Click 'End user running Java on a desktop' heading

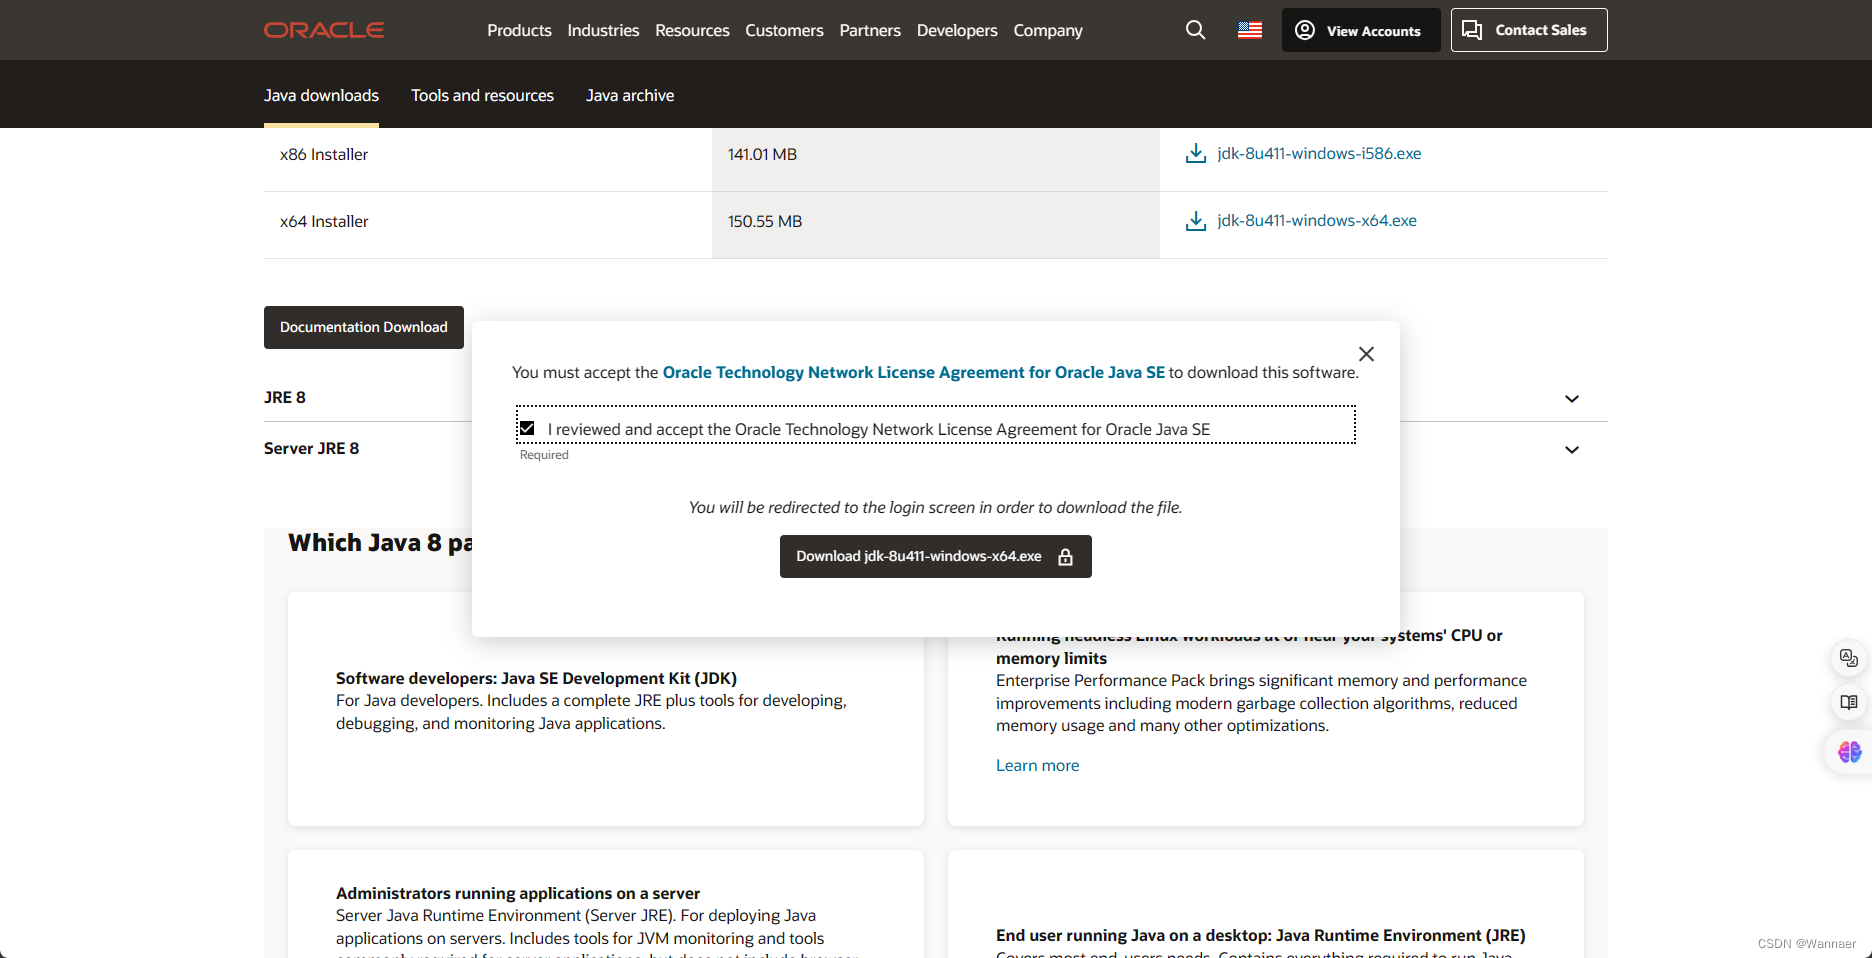[1261, 935]
